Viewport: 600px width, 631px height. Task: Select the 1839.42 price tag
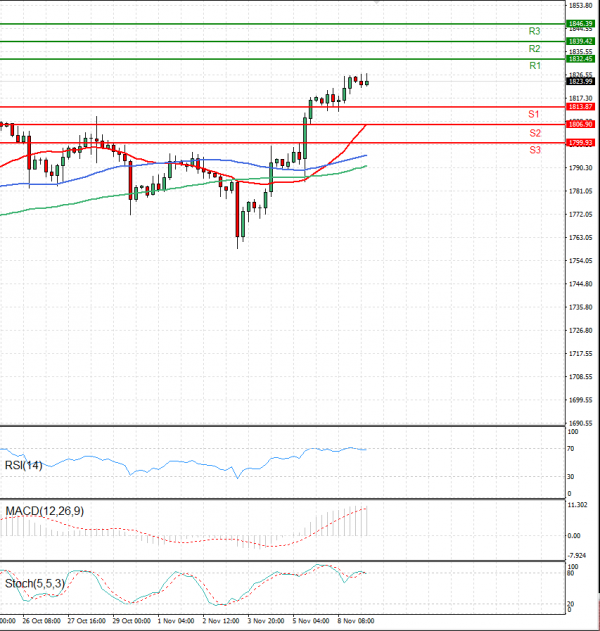tap(580, 41)
